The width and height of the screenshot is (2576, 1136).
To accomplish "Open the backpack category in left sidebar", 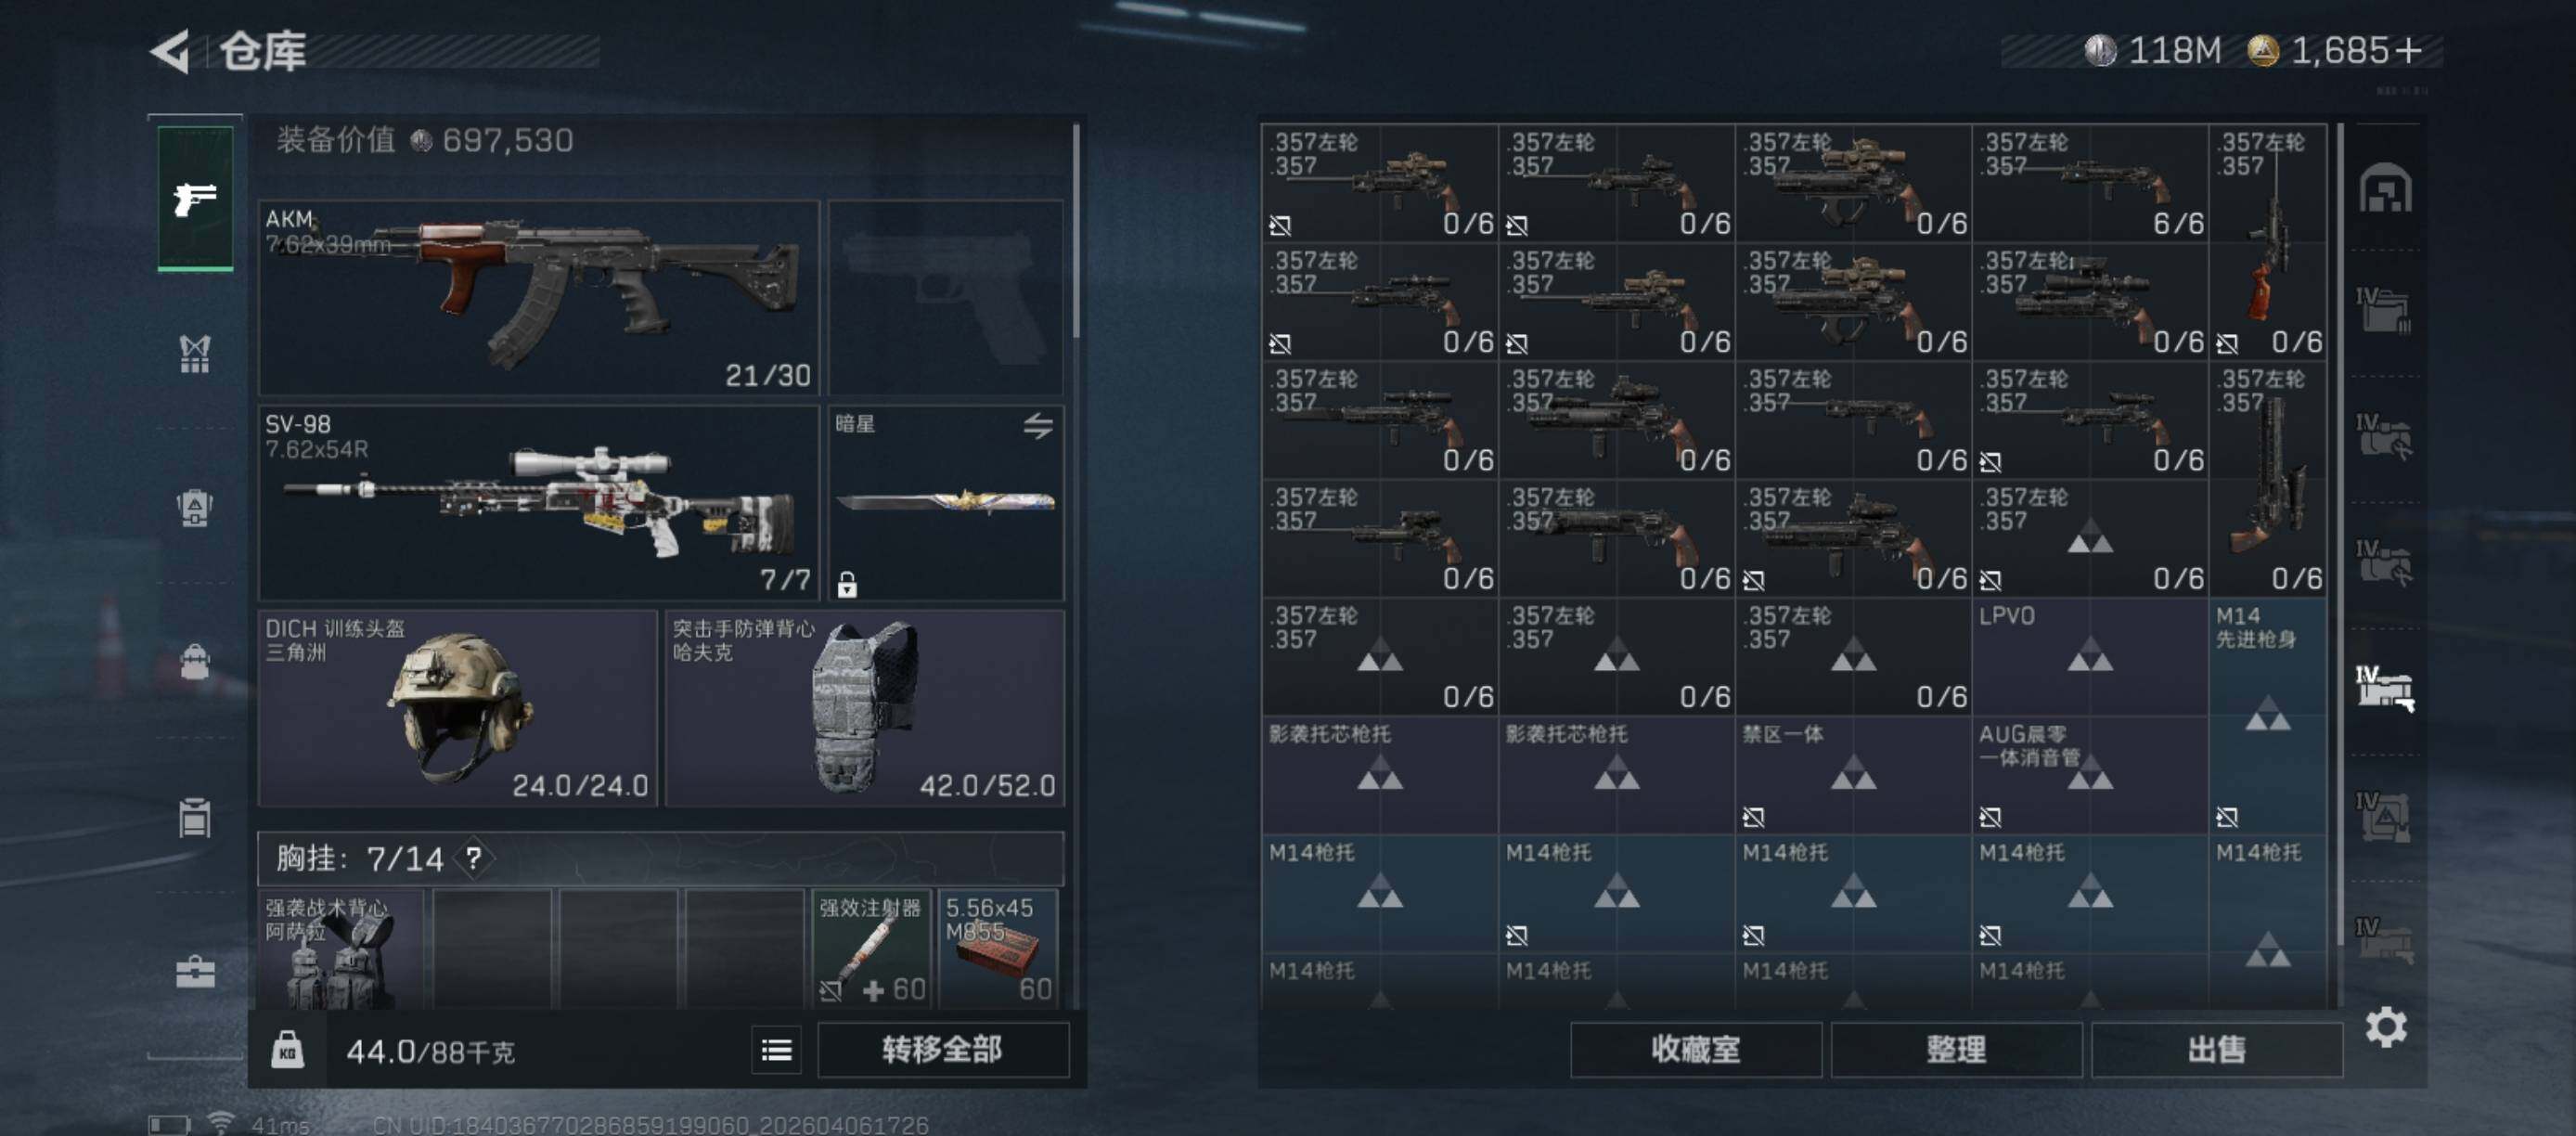I will click(x=195, y=661).
